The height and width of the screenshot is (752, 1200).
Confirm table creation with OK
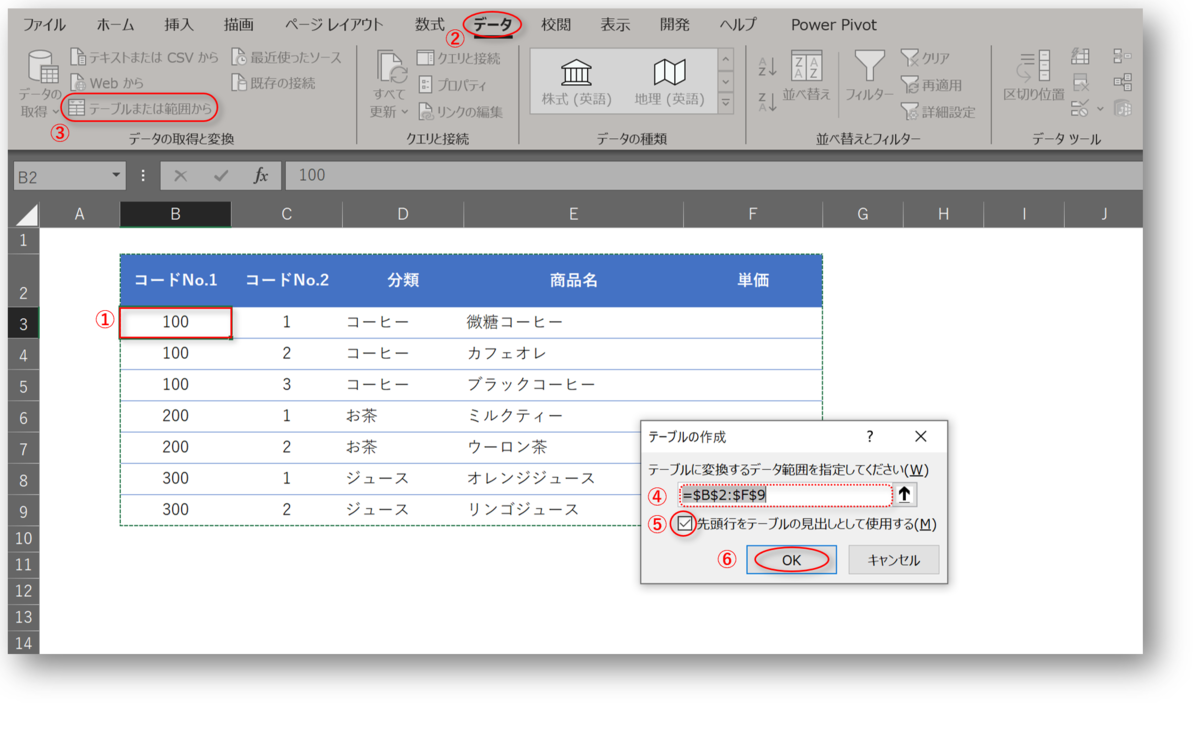pyautogui.click(x=791, y=560)
